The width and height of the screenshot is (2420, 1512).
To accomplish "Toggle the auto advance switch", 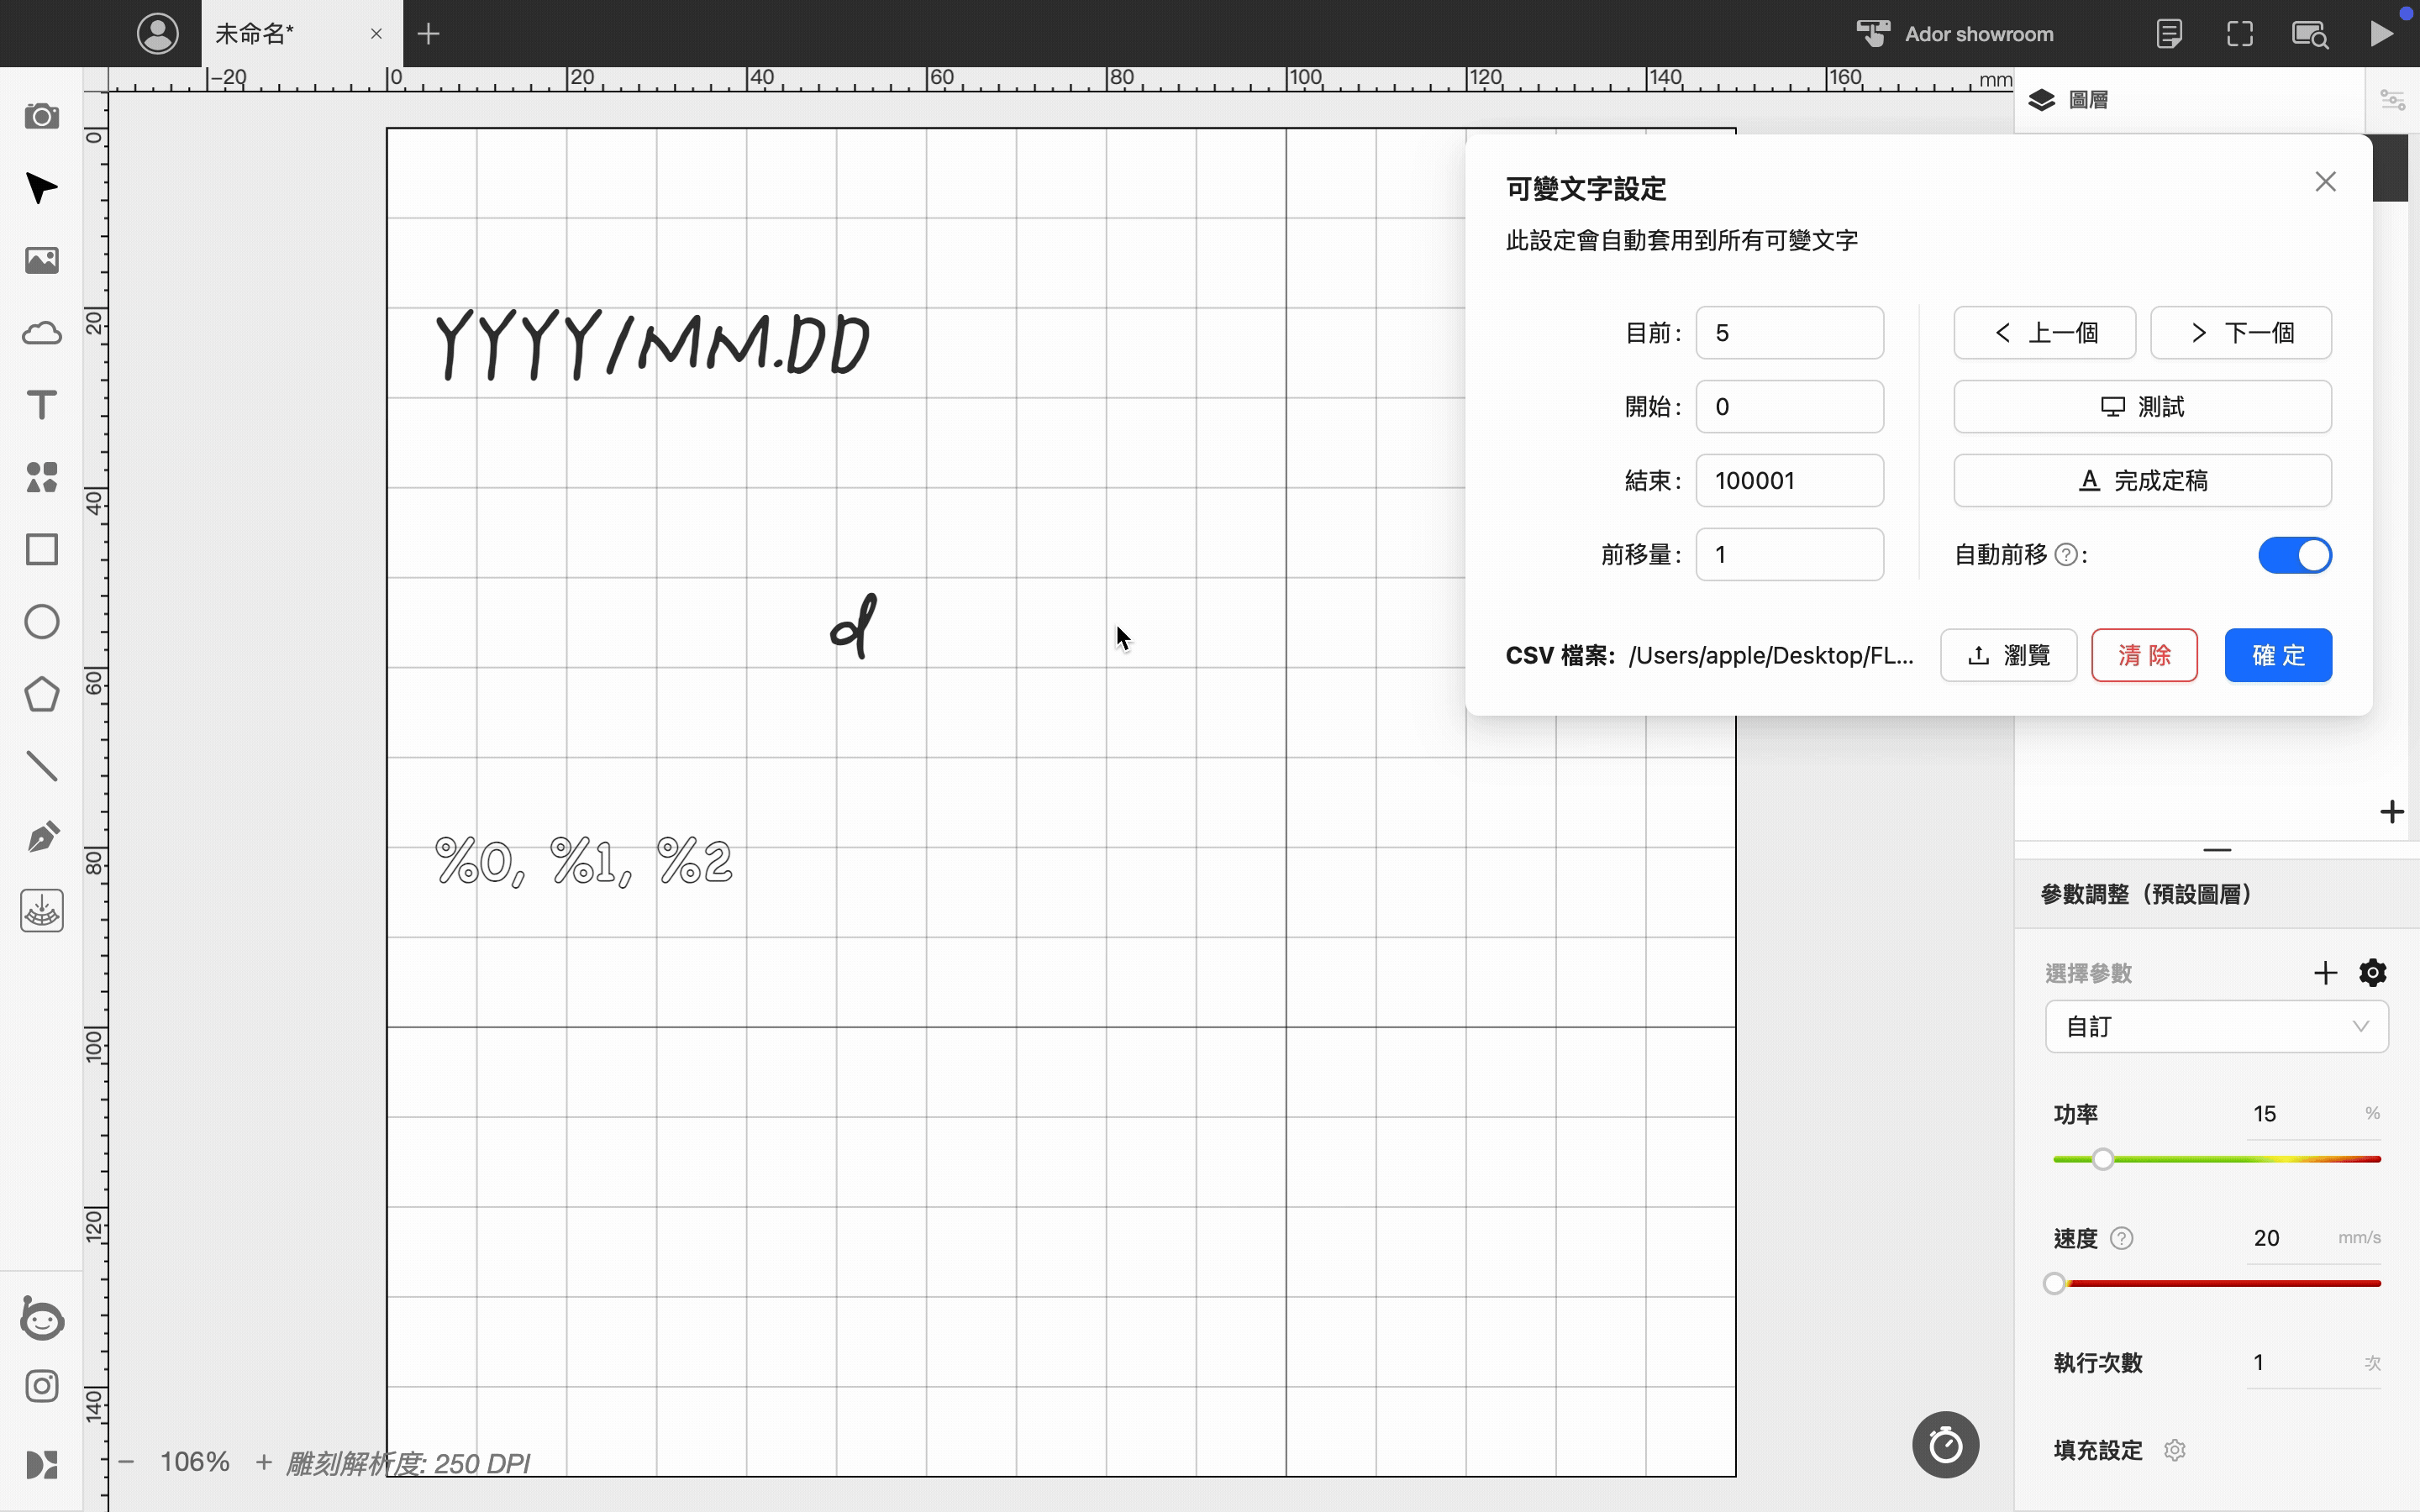I will point(2295,555).
